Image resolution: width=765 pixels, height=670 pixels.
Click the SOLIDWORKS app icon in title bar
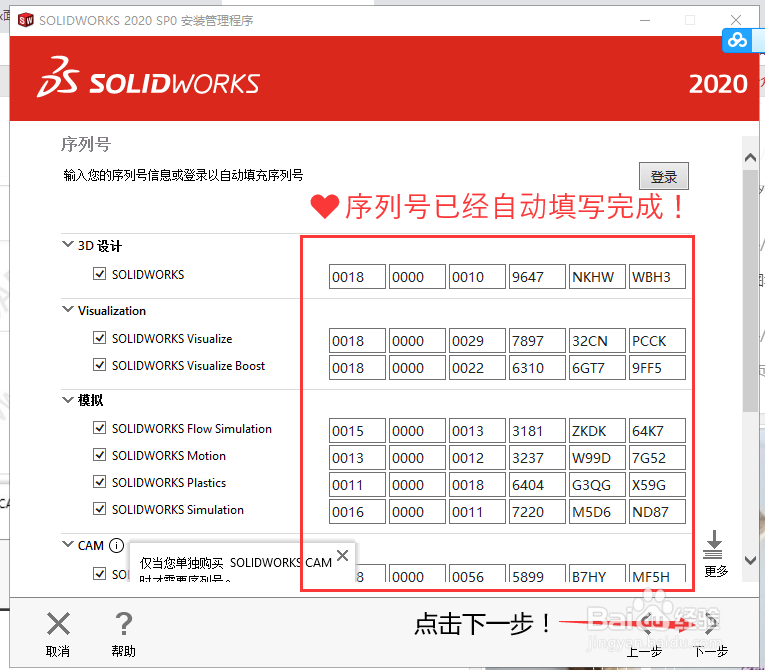[25, 20]
